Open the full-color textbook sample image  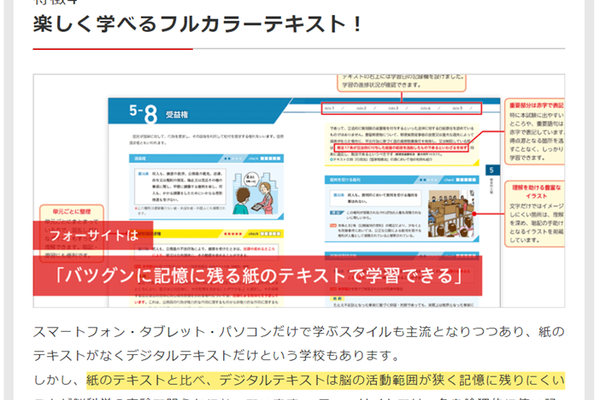[298, 191]
